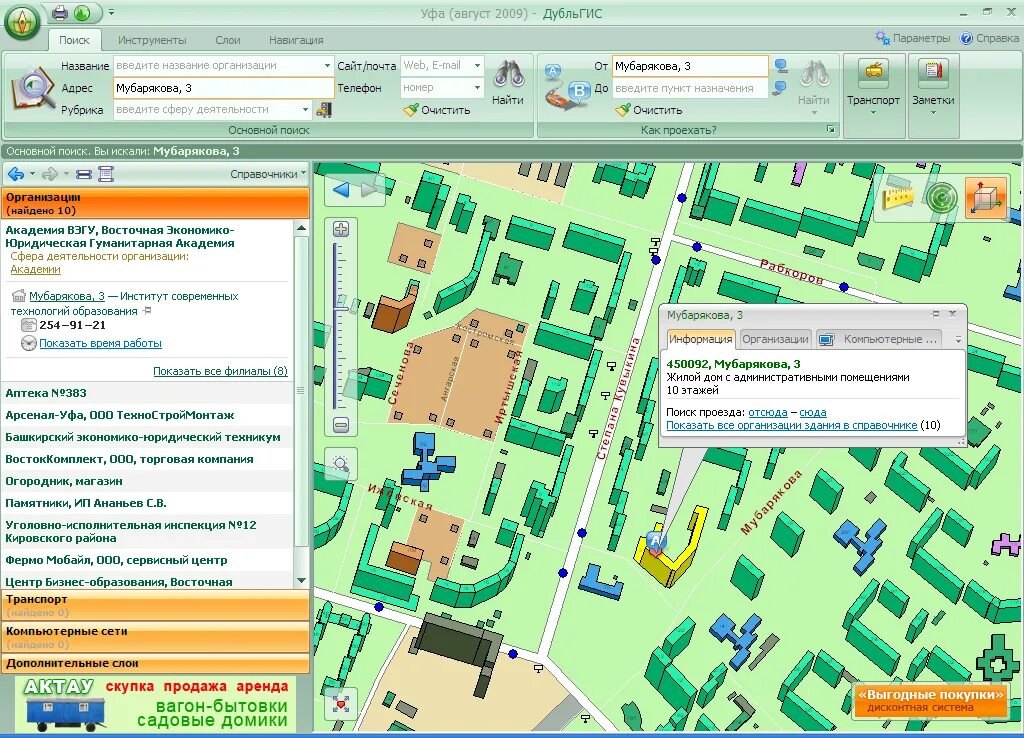Switch to the Навигация ribbon tab
The image size is (1024, 738).
[296, 40]
